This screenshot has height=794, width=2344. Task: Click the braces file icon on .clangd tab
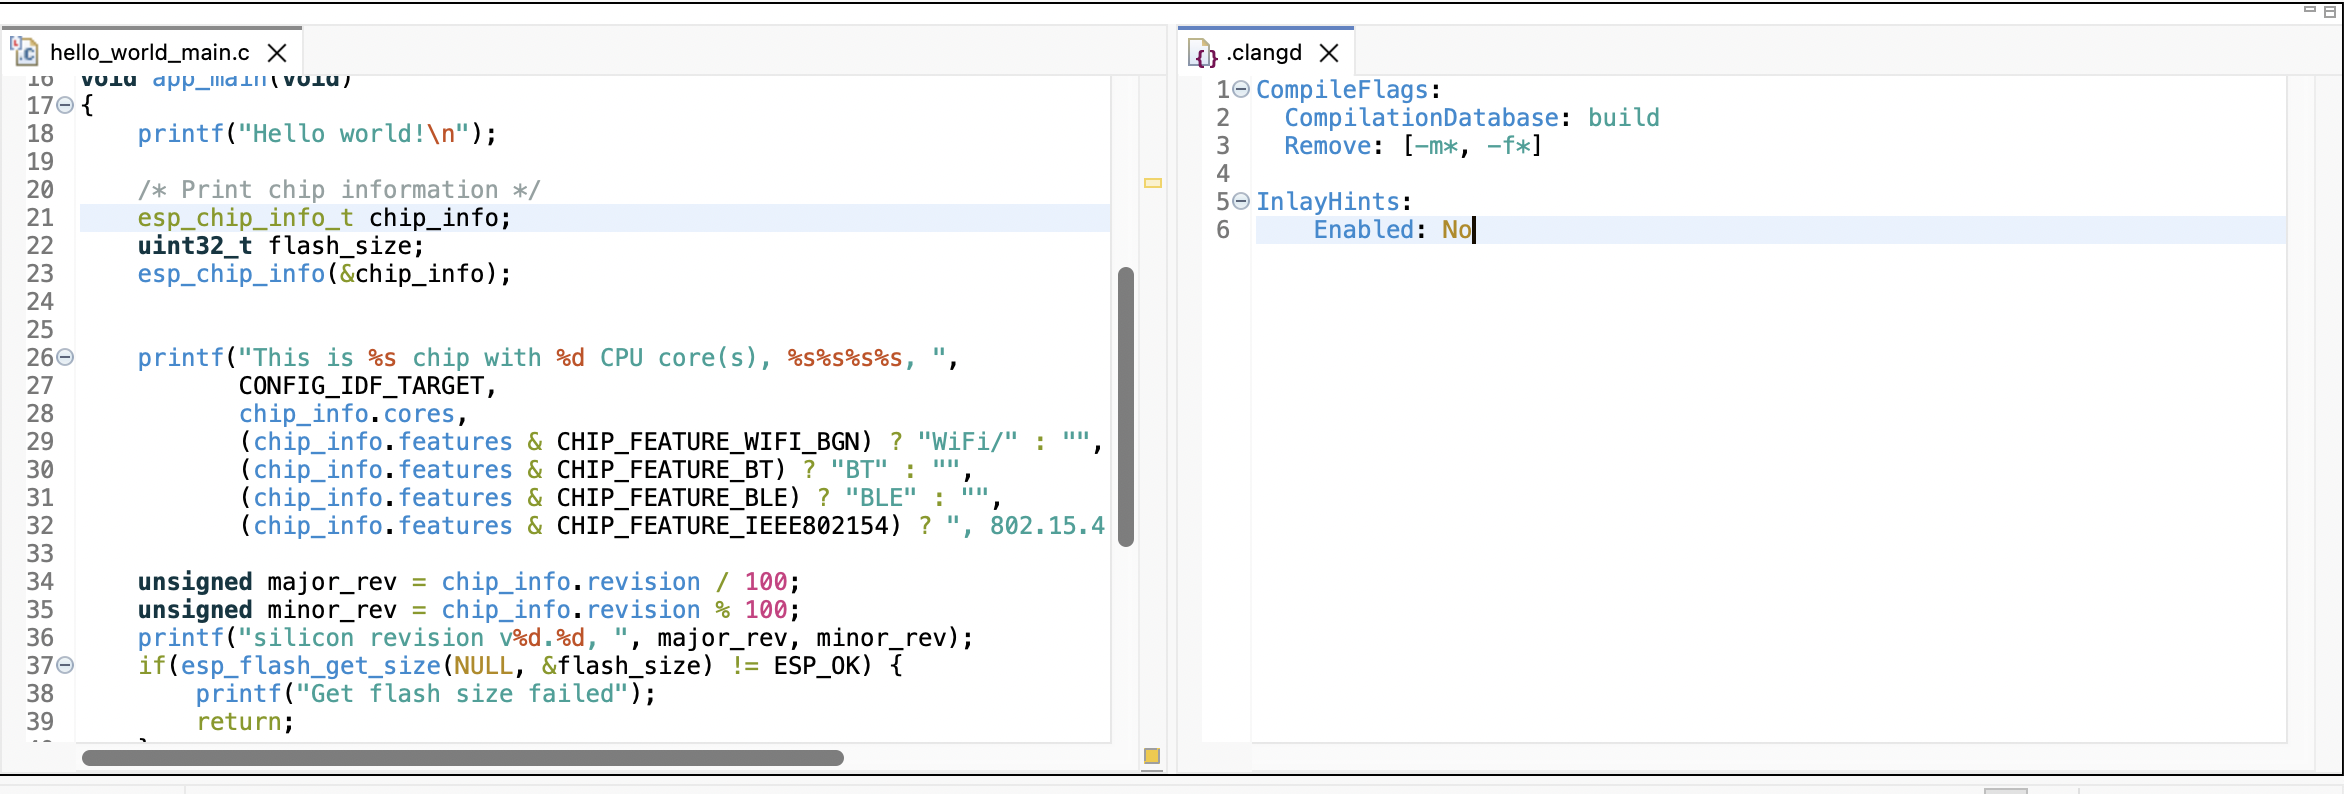[1203, 53]
